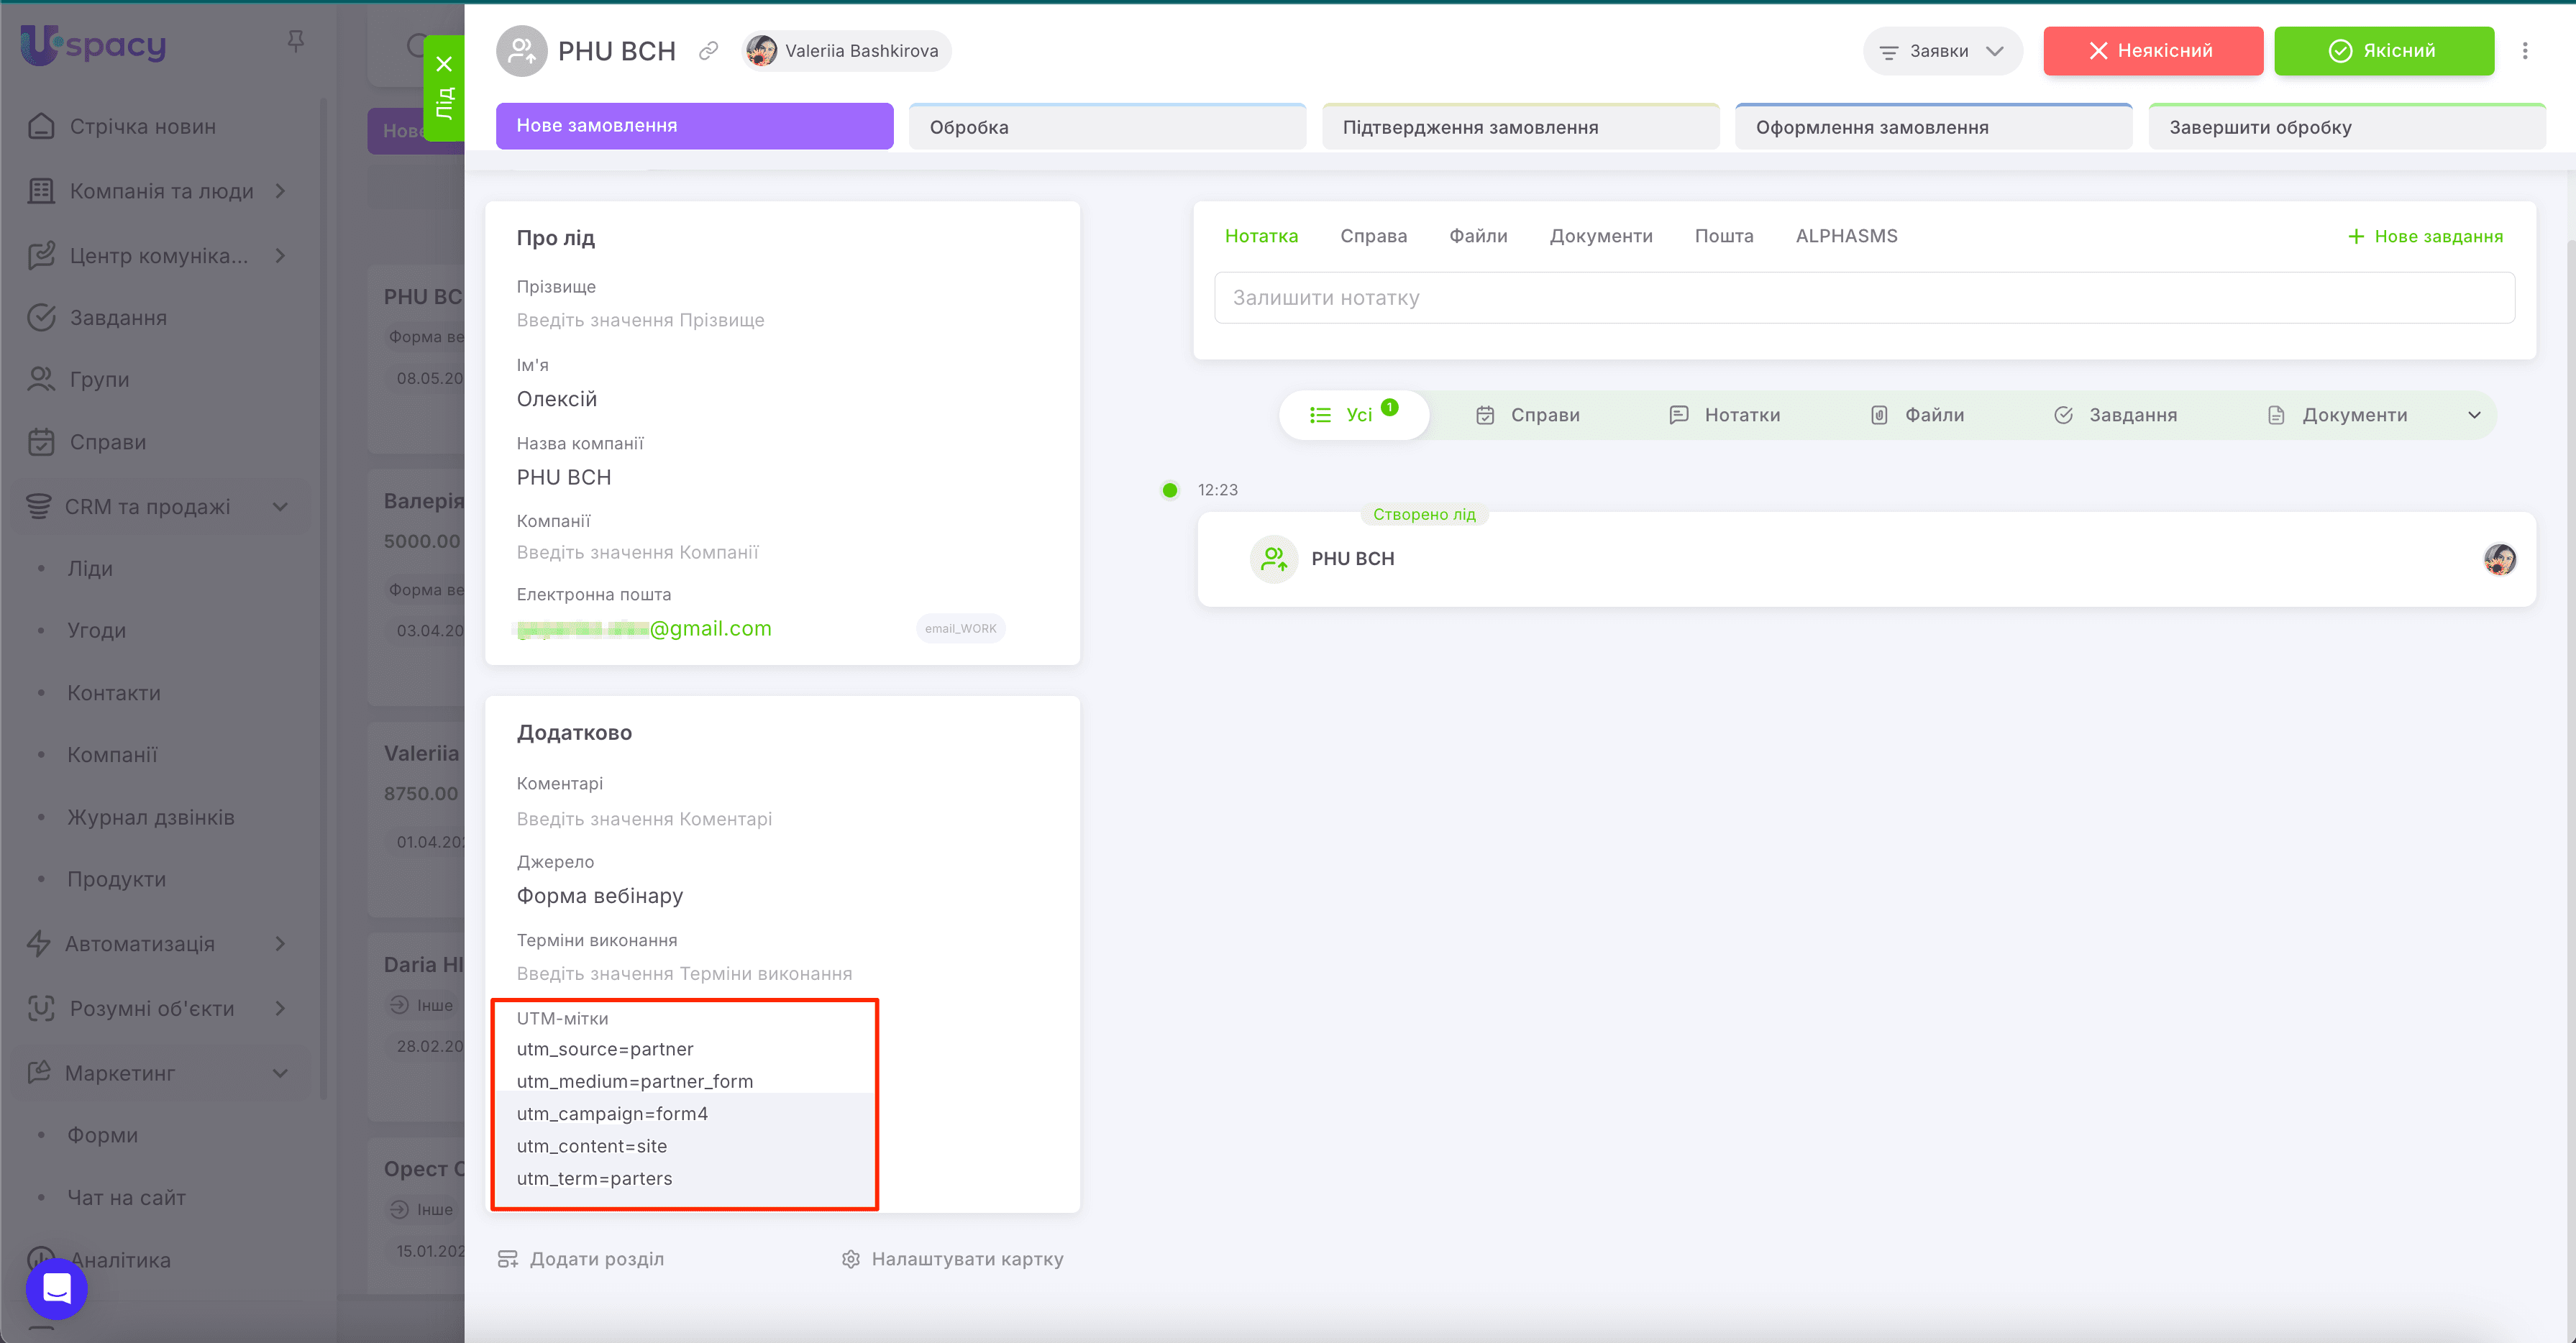Image resolution: width=2576 pixels, height=1343 pixels.
Task: Collapse the CRM та продажі section
Action: click(280, 507)
